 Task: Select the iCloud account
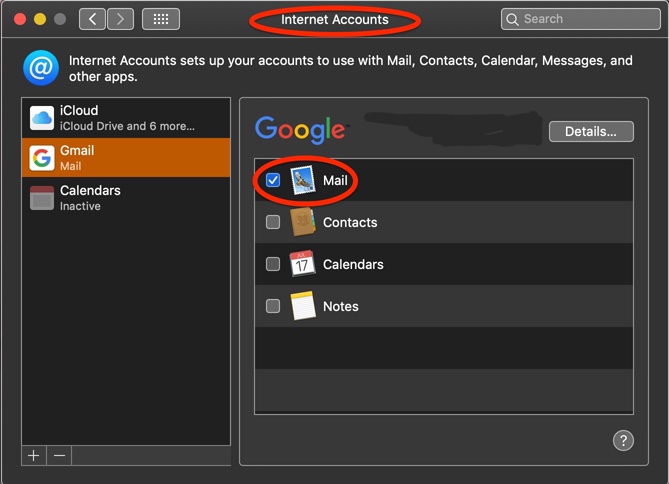pos(126,118)
